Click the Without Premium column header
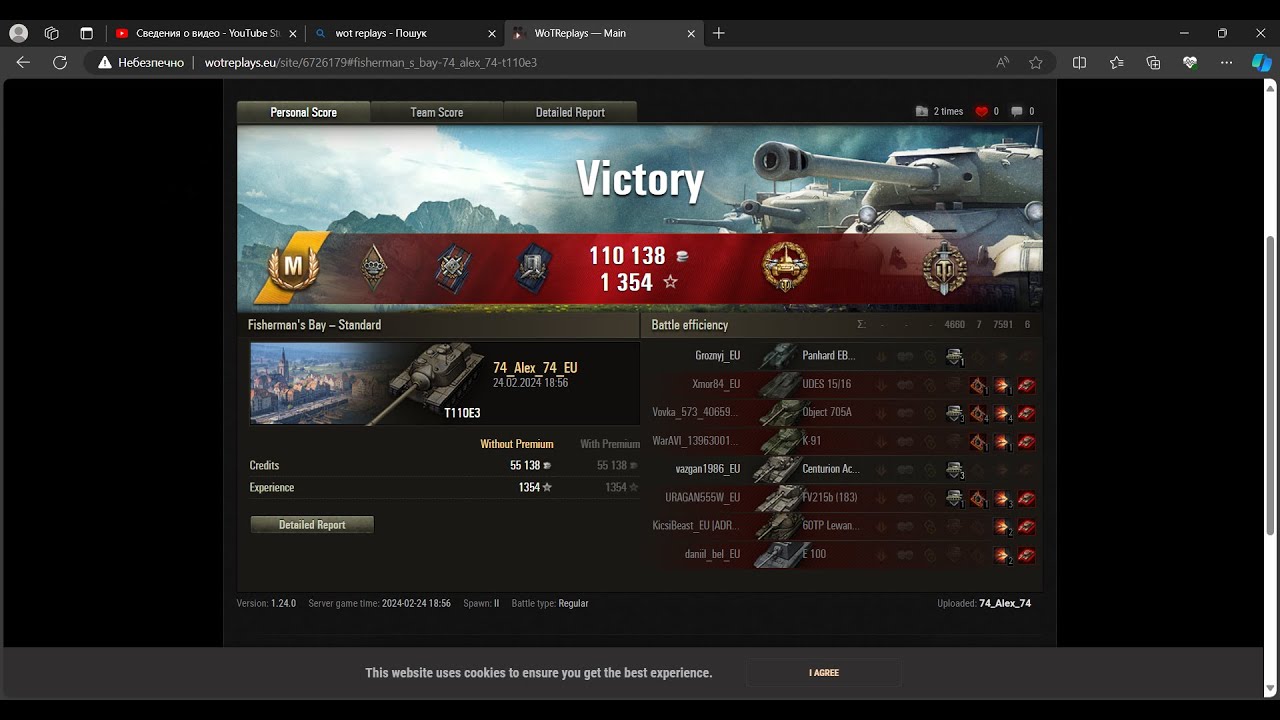This screenshot has width=1280, height=720. coord(517,444)
